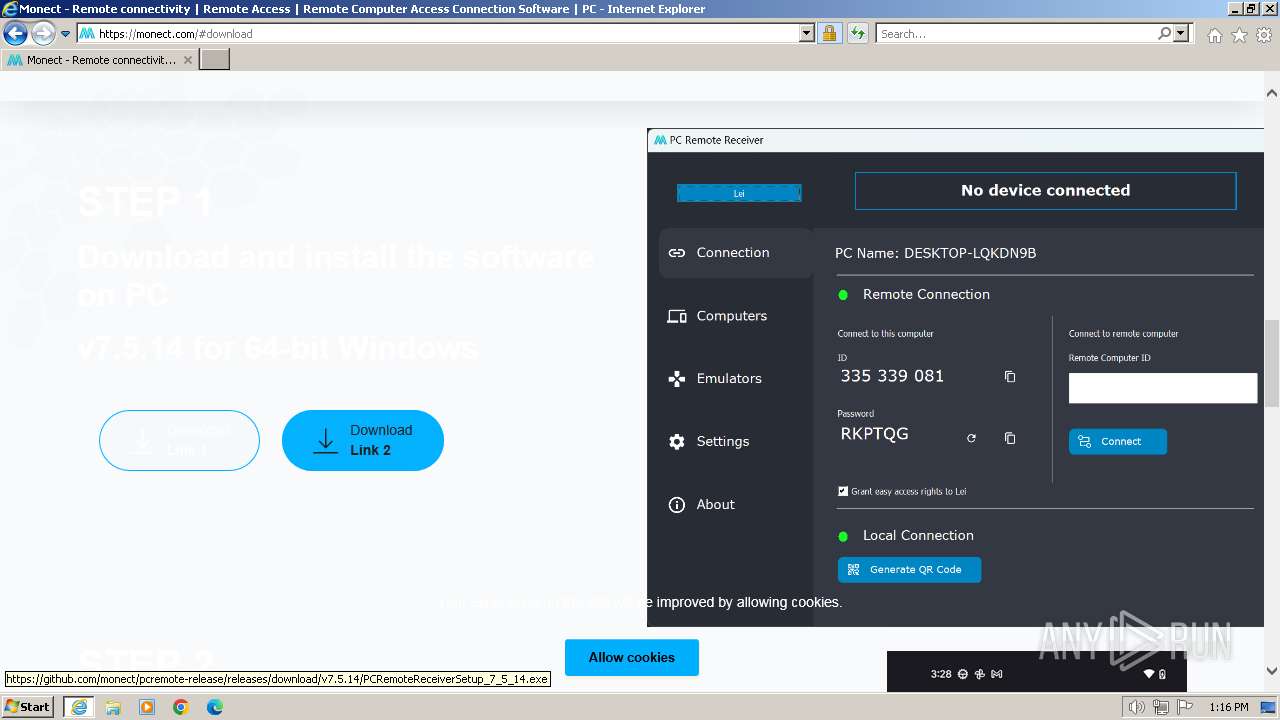
Task: Copy the password RKPTQG icon
Action: coord(1010,438)
